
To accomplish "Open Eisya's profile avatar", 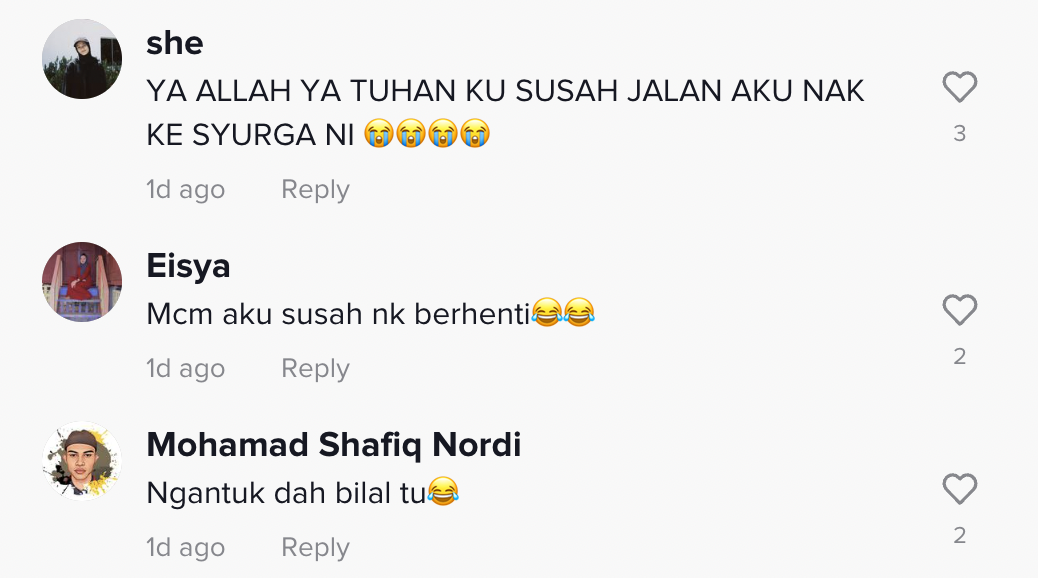I will (x=82, y=282).
